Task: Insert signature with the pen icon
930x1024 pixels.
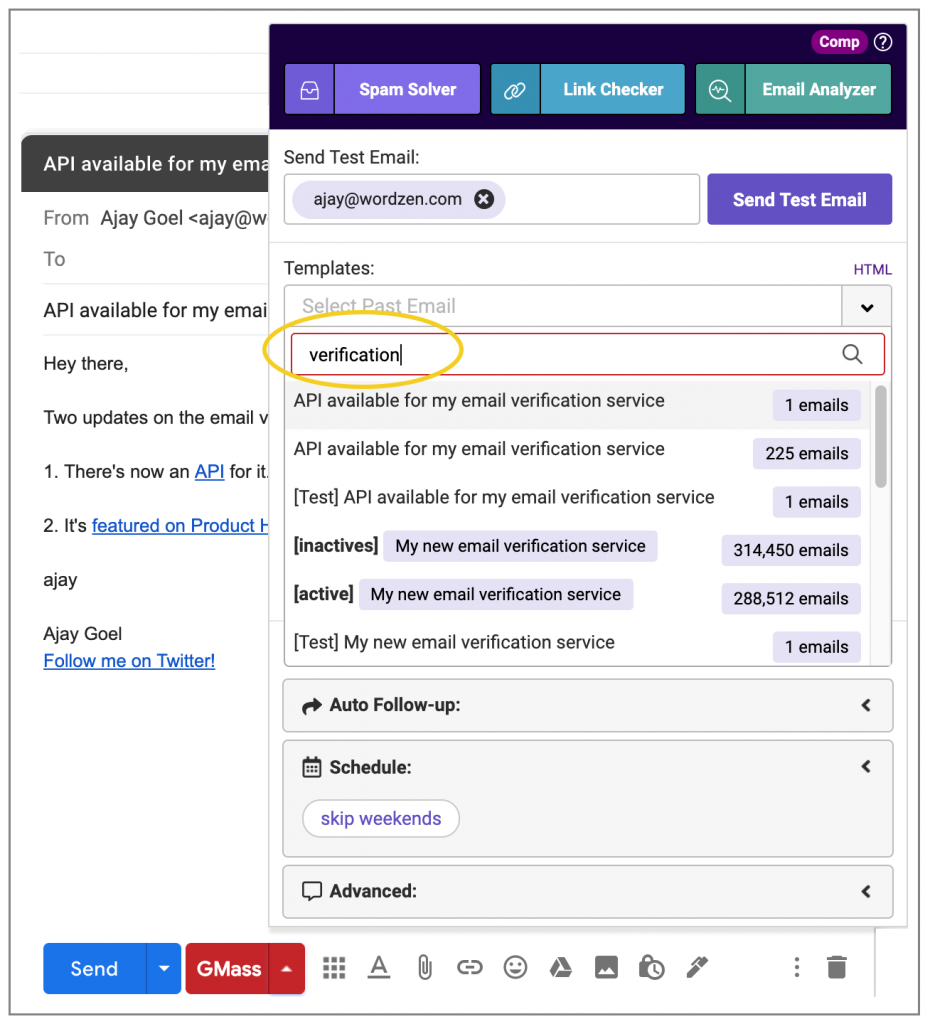Action: 696,967
